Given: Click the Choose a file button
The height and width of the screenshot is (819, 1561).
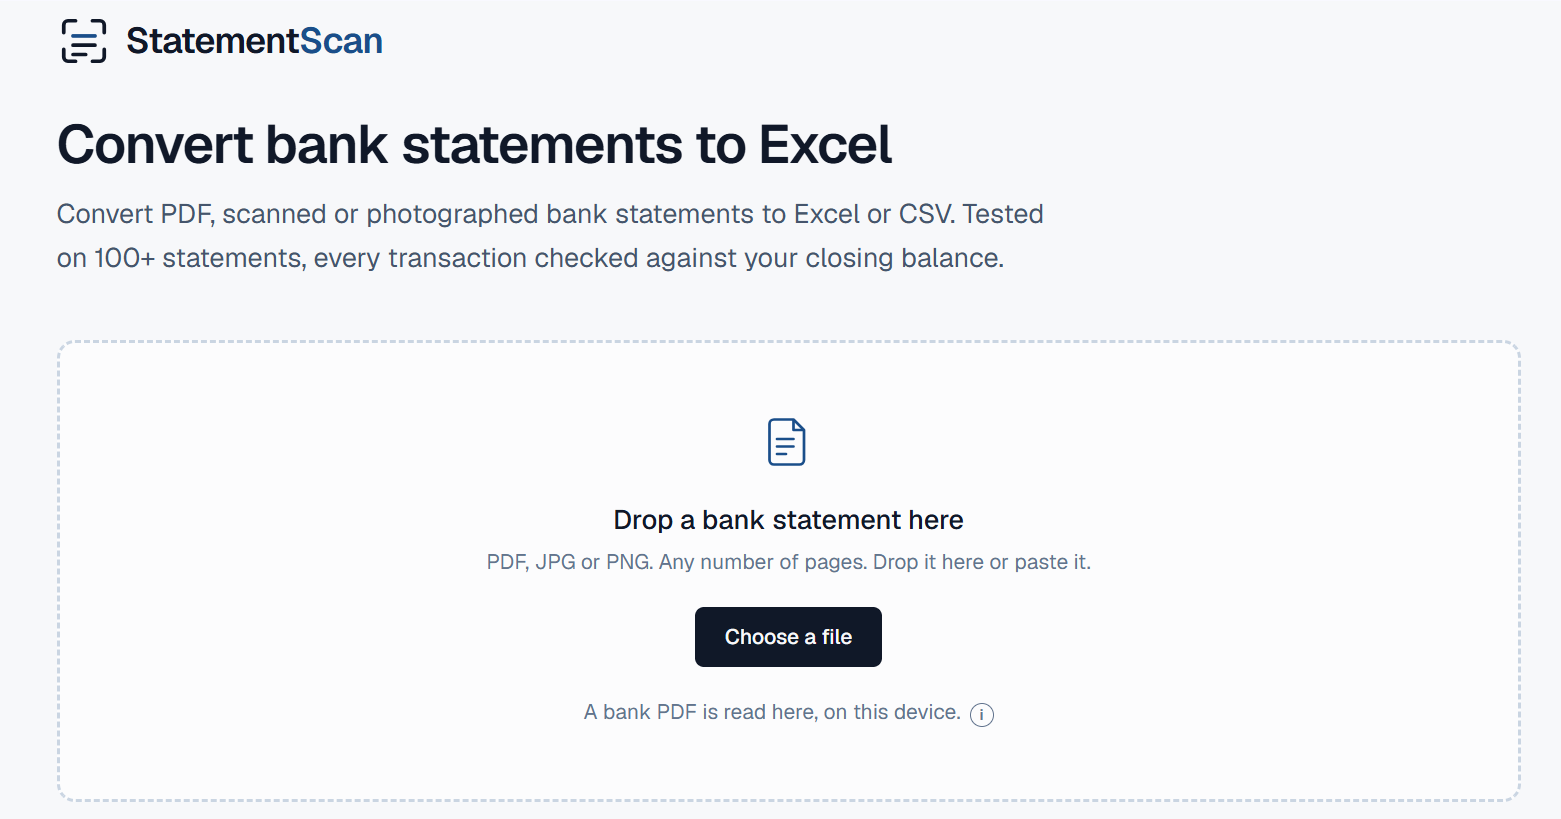Looking at the screenshot, I should point(788,637).
